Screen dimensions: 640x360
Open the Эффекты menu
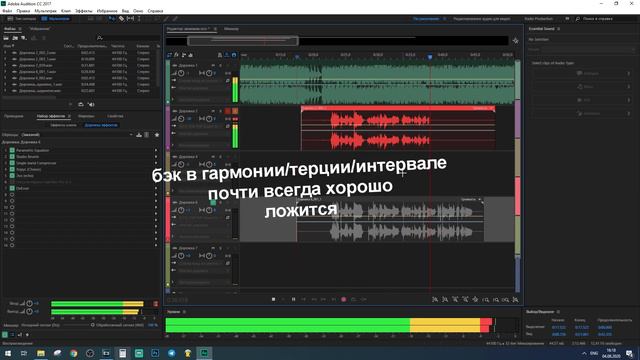(x=84, y=11)
